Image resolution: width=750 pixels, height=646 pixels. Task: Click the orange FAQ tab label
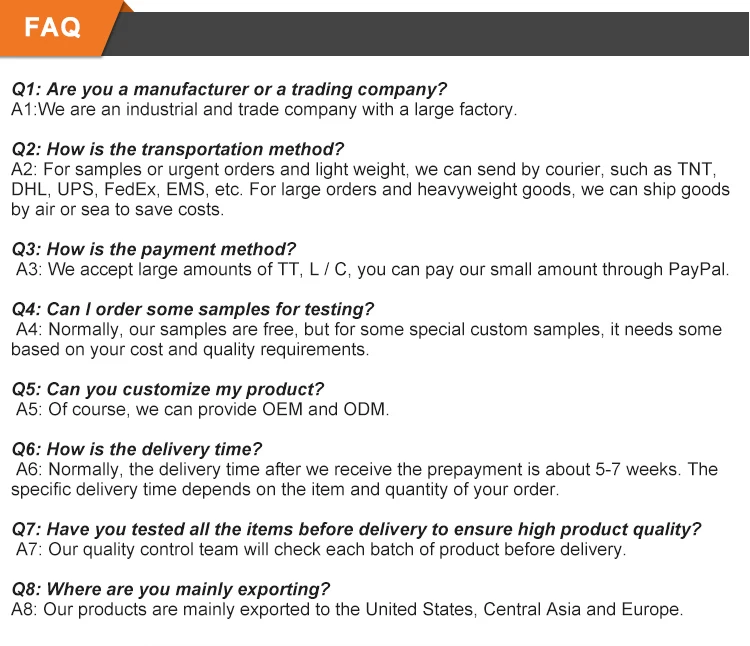[53, 27]
